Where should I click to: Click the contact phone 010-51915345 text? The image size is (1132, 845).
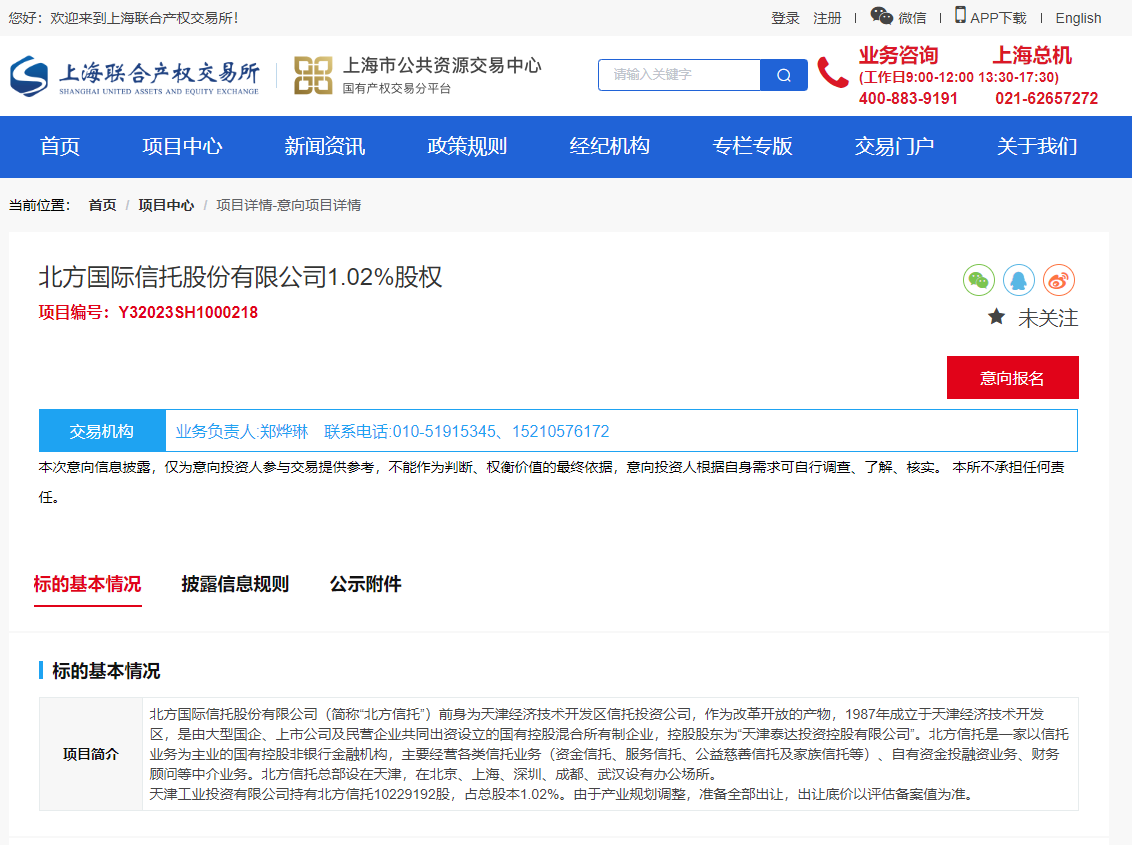444,432
